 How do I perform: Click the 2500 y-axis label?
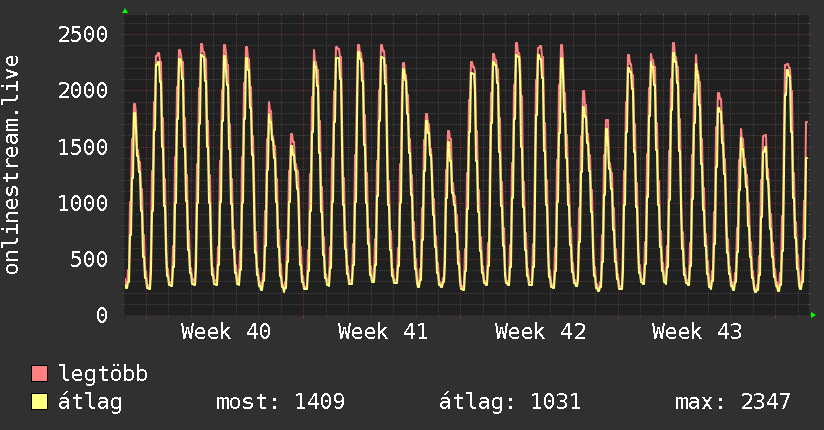[x=83, y=35]
